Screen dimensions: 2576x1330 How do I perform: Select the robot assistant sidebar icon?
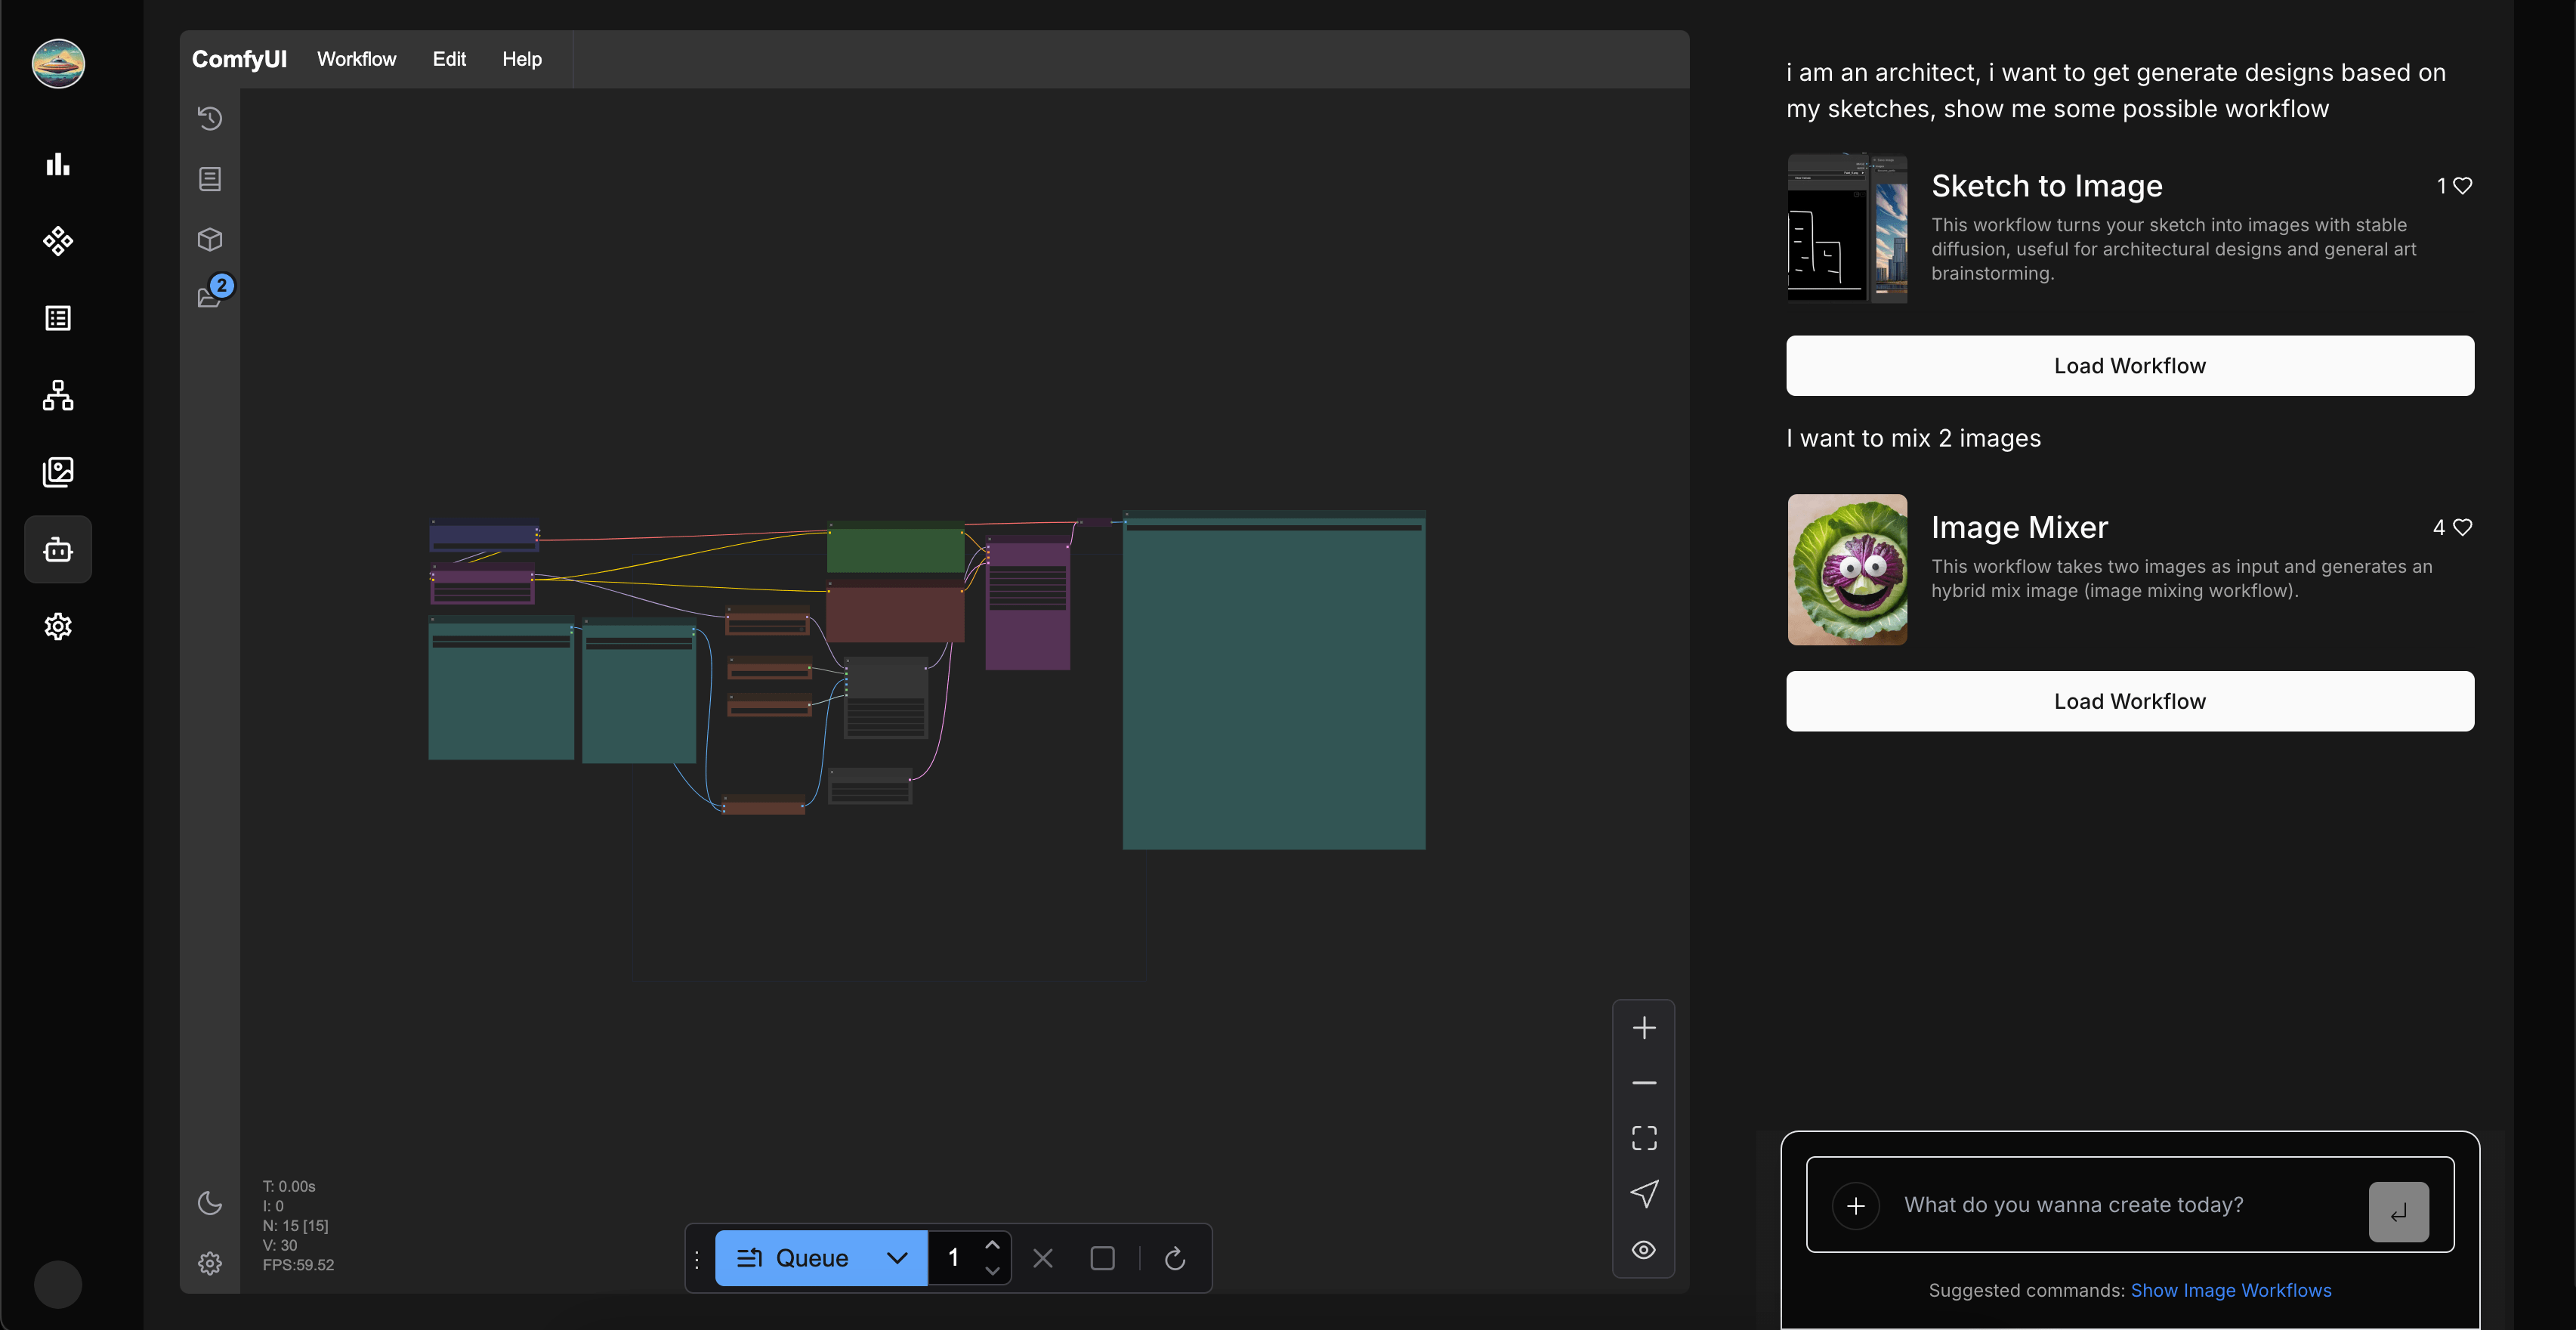(58, 549)
